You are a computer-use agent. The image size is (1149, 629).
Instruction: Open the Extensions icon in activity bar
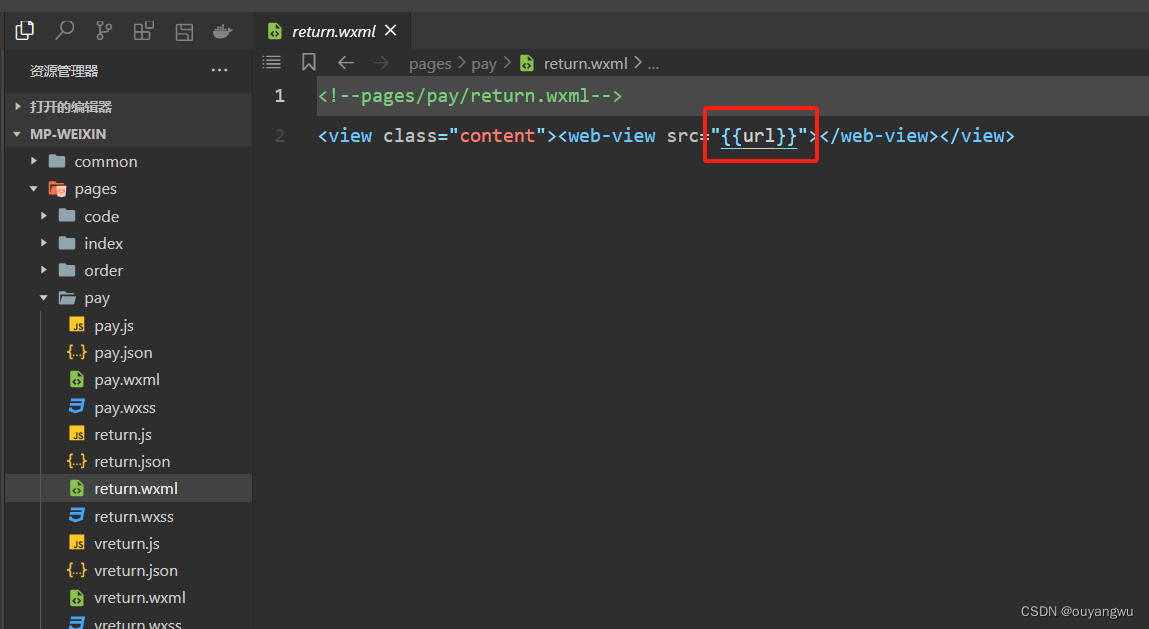(x=144, y=31)
